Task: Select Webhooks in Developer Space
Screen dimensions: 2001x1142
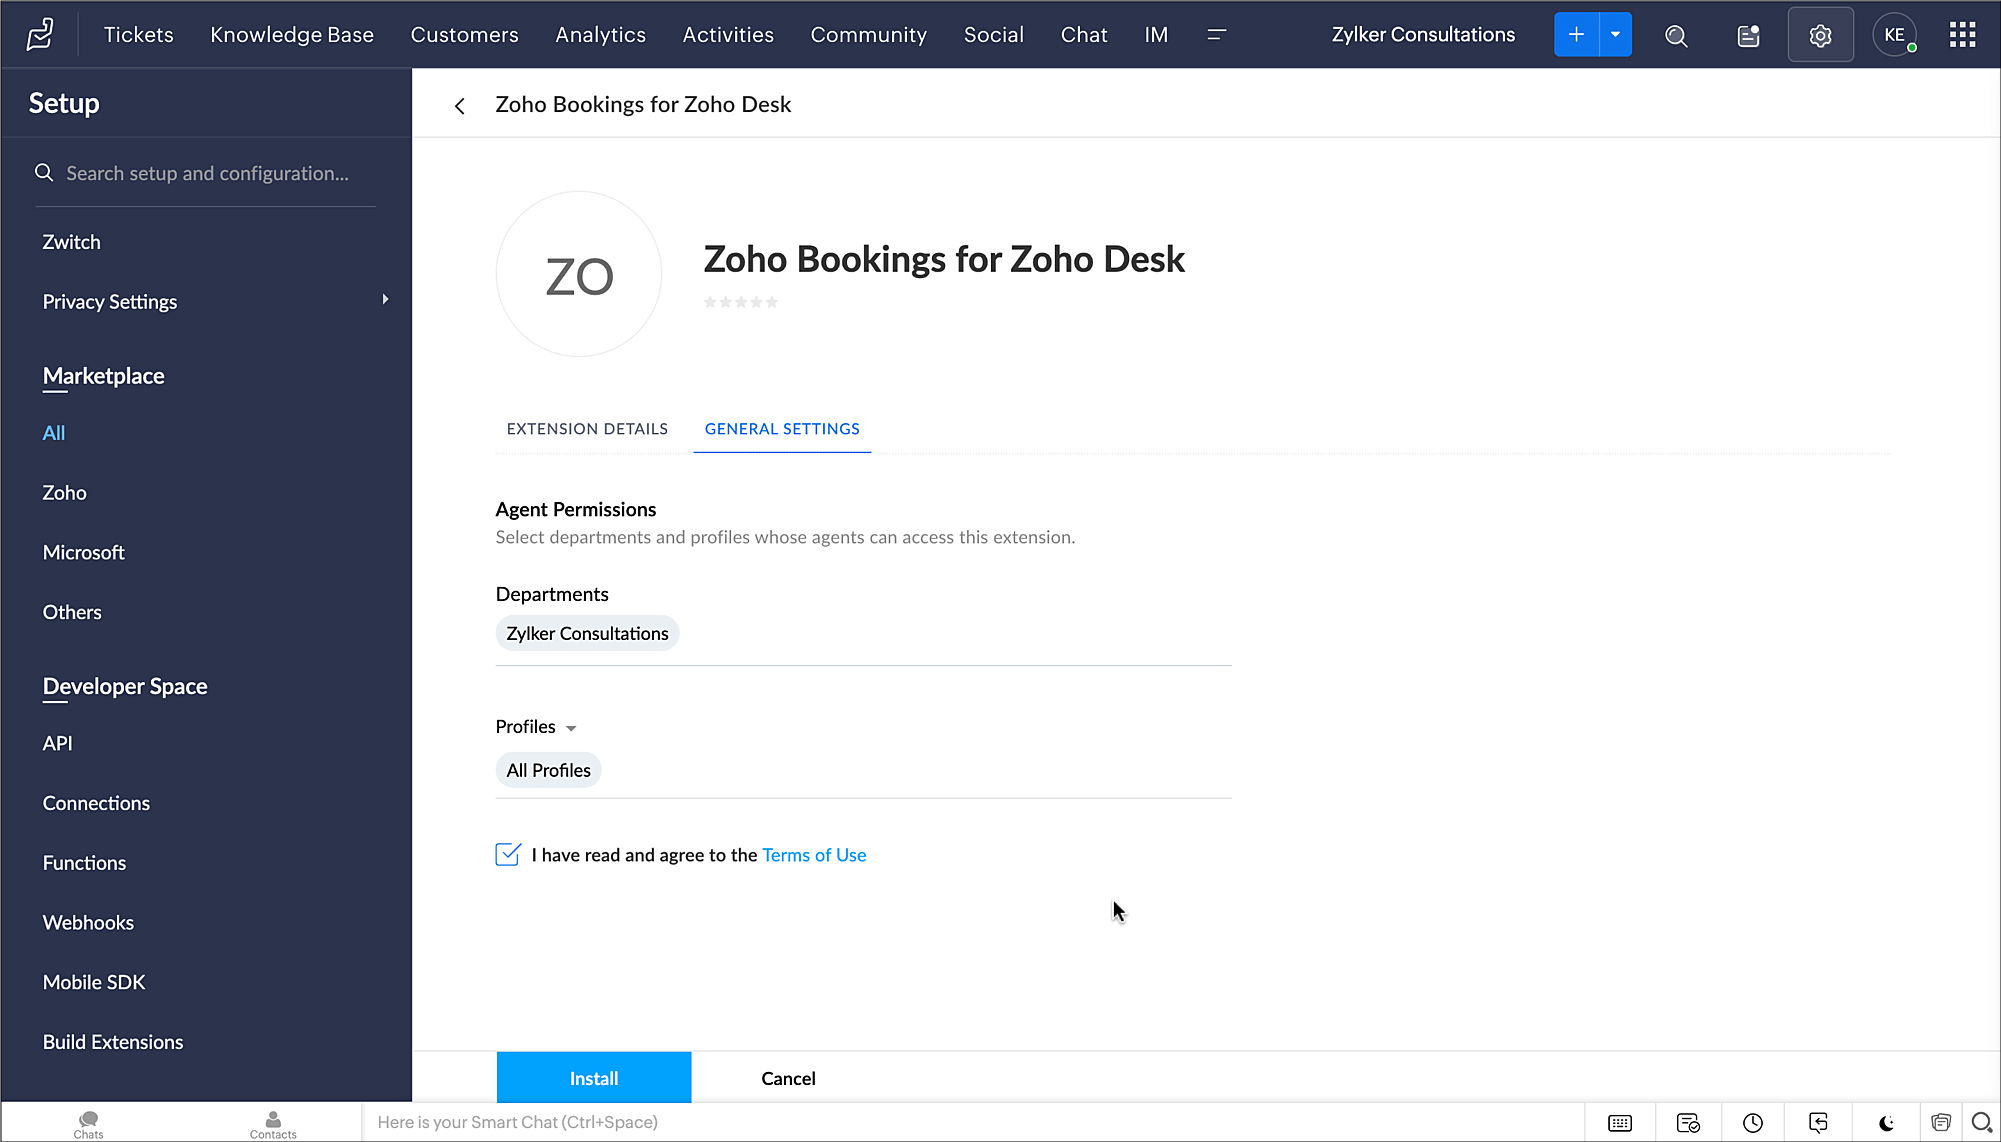Action: click(88, 923)
